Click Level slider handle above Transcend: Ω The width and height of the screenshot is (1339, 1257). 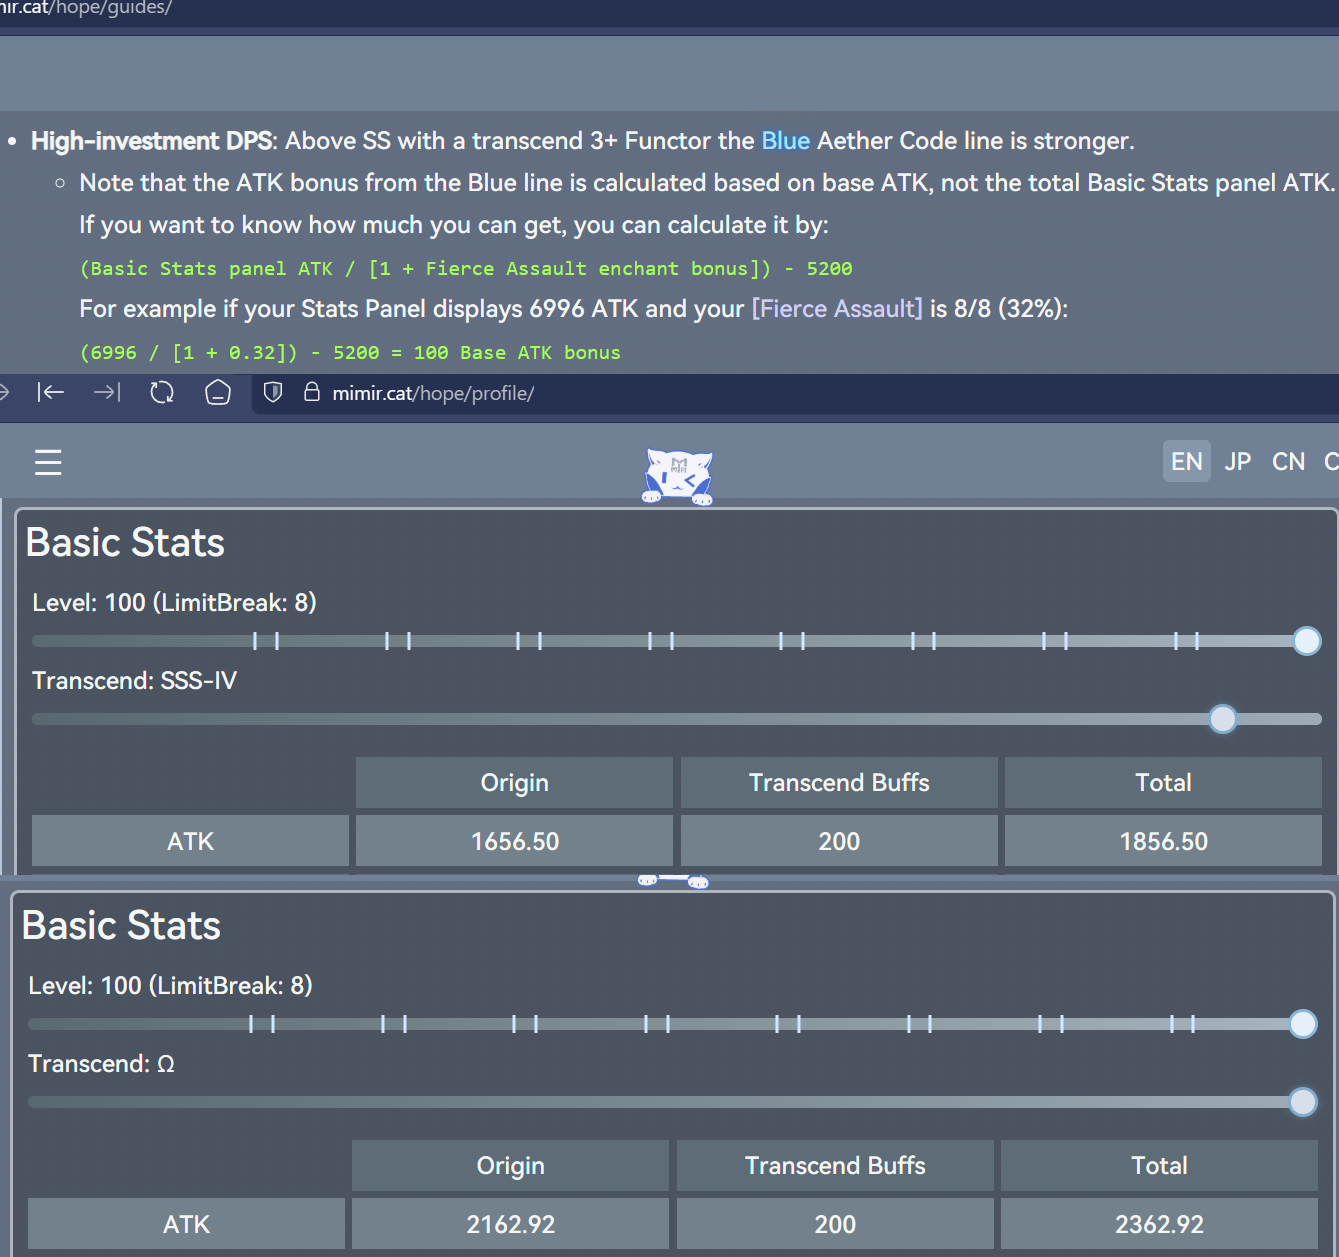coord(1302,1024)
